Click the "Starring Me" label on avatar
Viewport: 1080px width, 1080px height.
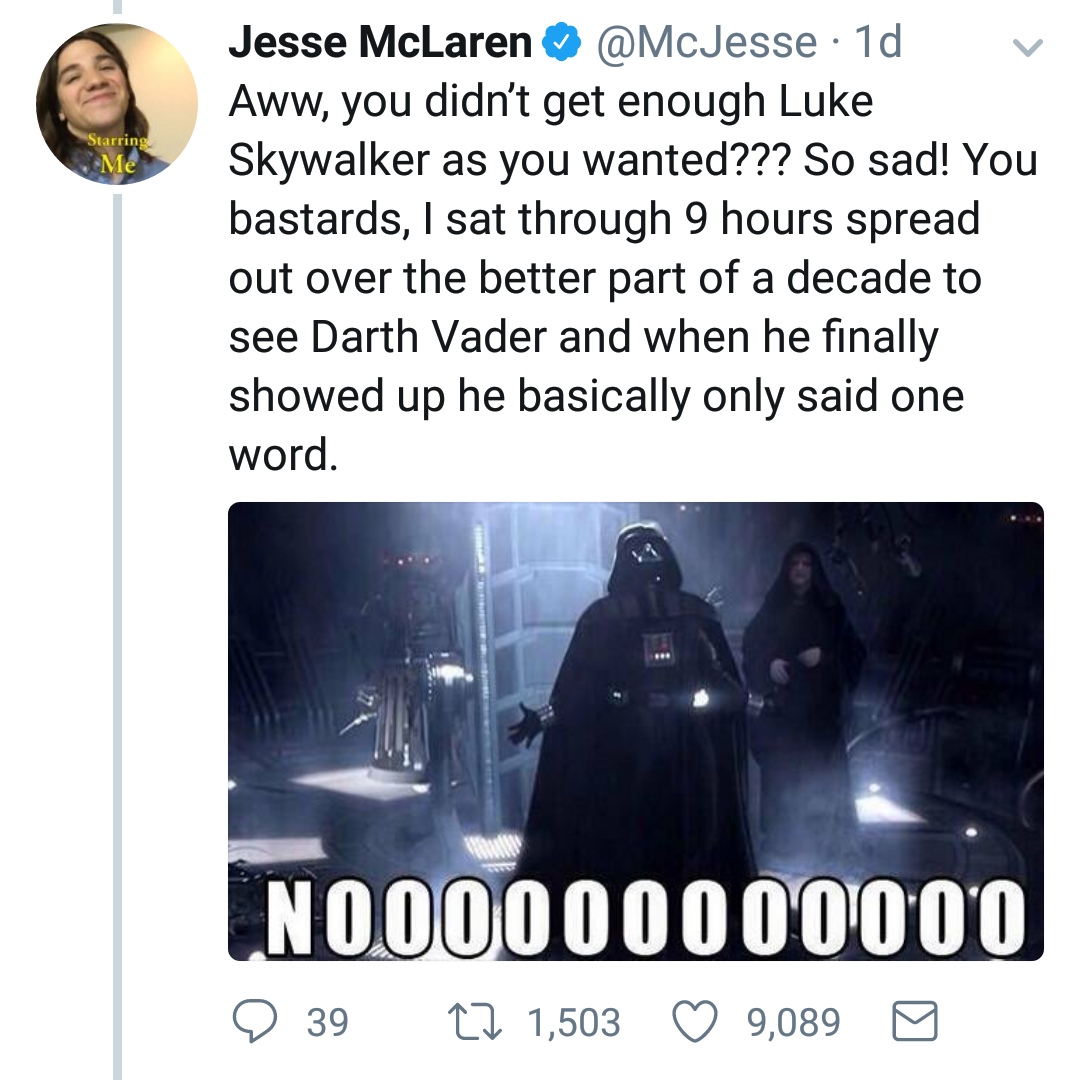(118, 155)
